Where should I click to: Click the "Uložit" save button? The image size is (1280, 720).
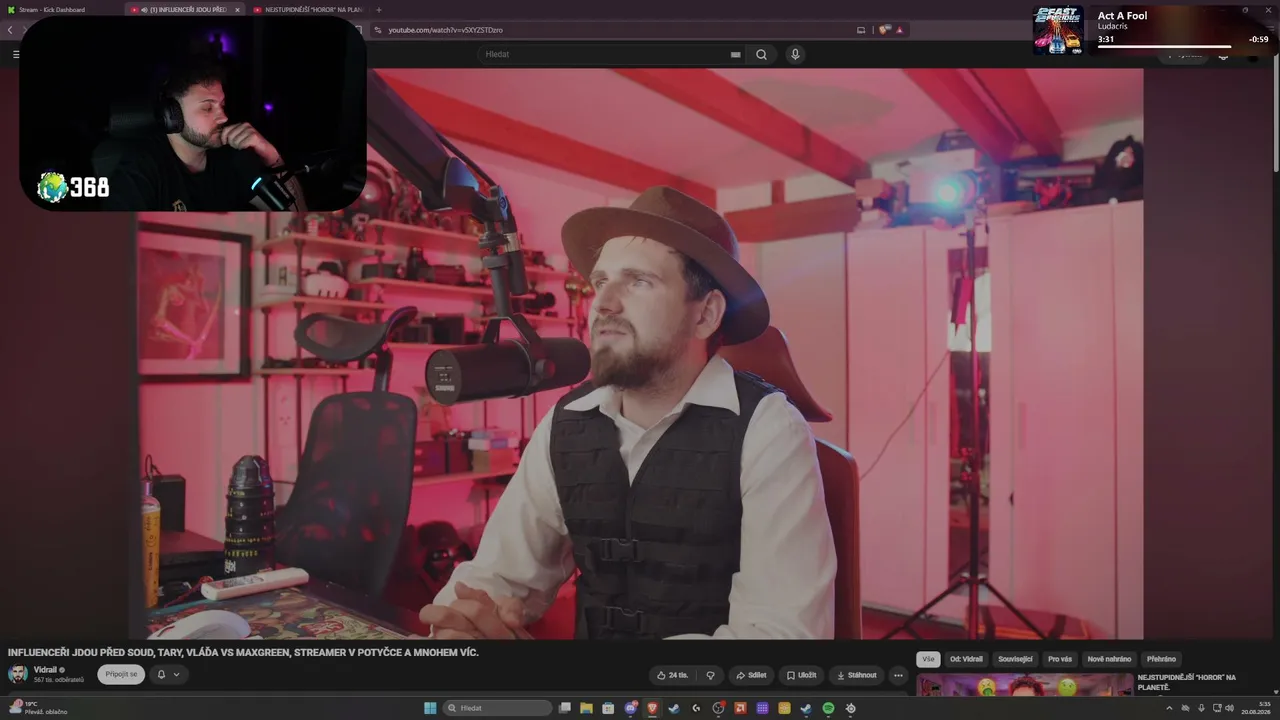point(801,675)
